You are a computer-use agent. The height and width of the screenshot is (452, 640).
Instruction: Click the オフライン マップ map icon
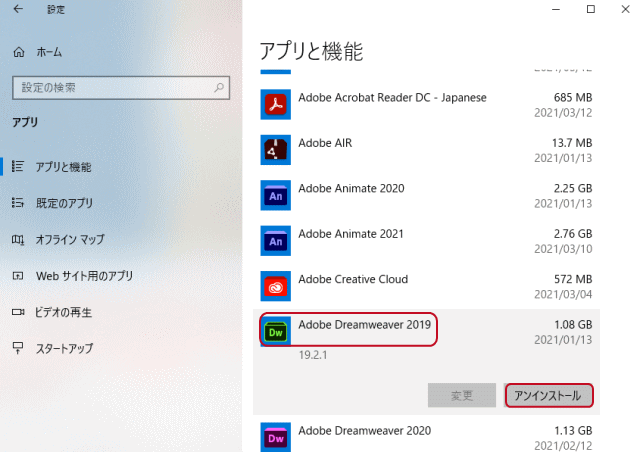(18, 239)
